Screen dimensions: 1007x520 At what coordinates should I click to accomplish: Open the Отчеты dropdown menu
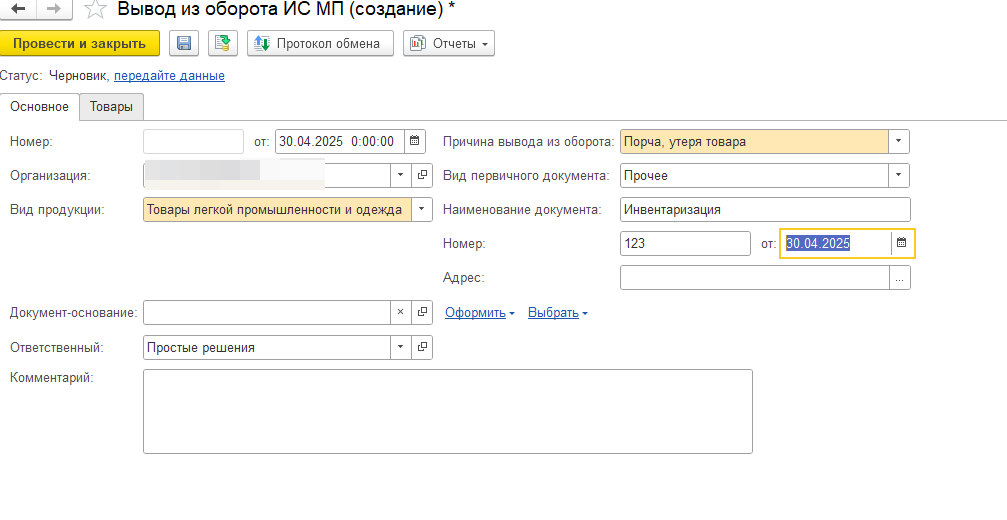[x=448, y=43]
